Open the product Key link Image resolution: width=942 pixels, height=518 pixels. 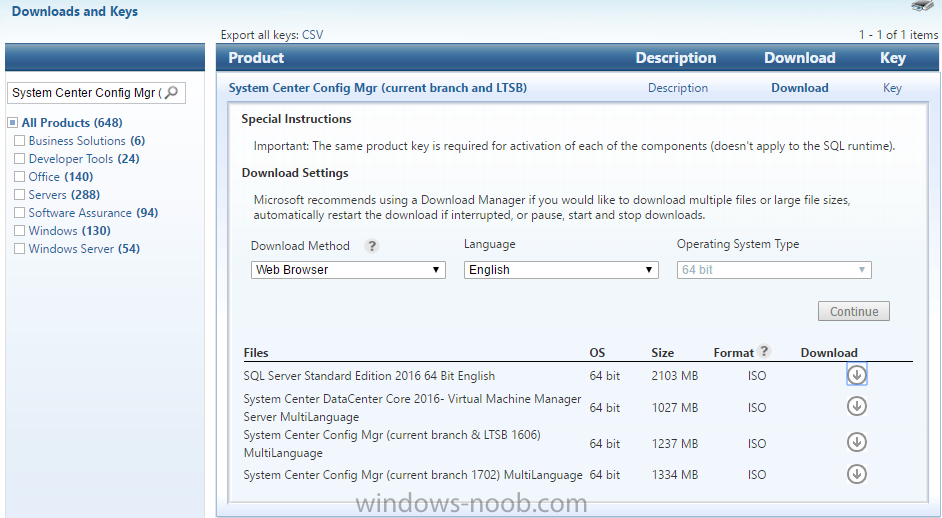892,88
